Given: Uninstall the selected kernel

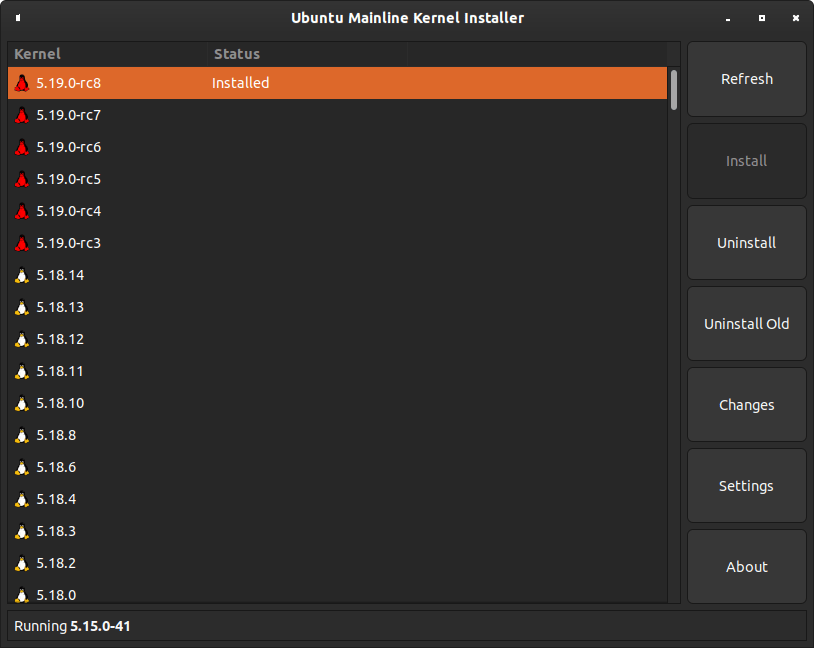Looking at the screenshot, I should pos(747,242).
